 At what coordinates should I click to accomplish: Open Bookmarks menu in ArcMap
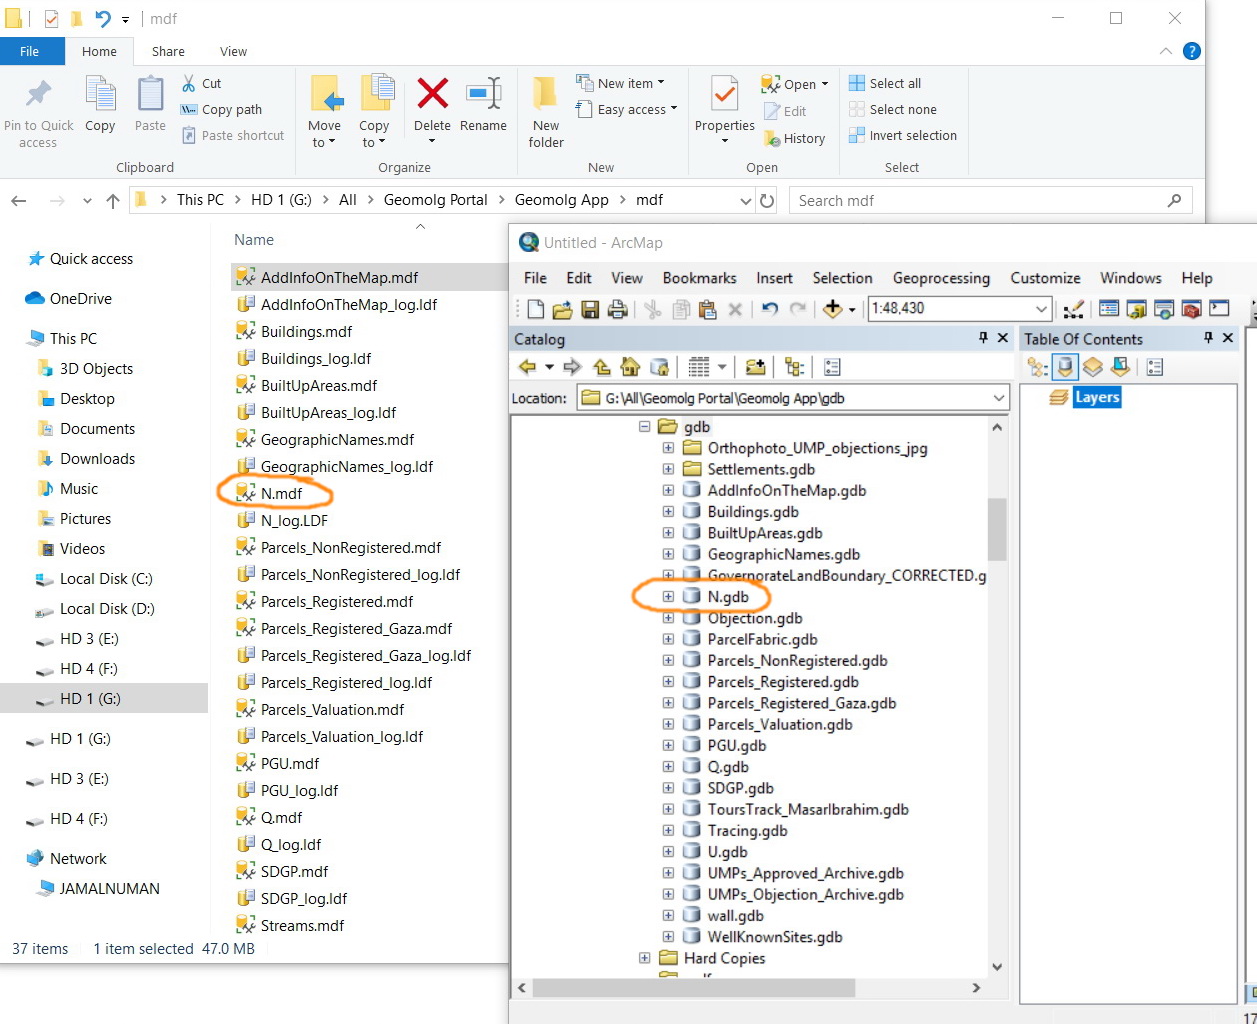pyautogui.click(x=699, y=278)
